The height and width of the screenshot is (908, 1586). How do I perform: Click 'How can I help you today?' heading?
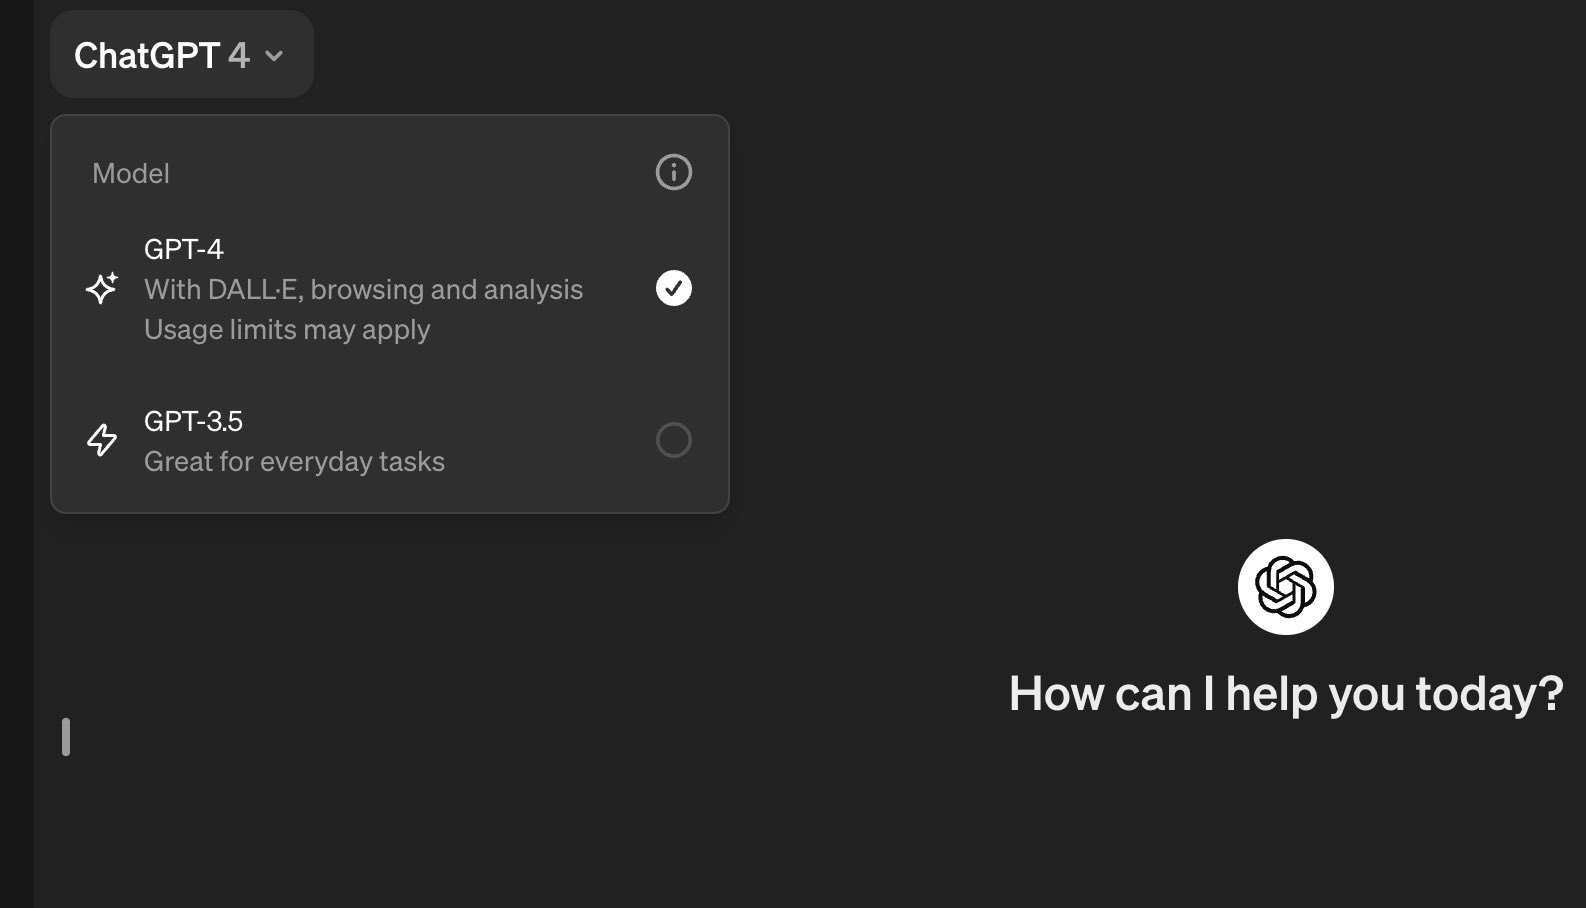point(1286,693)
